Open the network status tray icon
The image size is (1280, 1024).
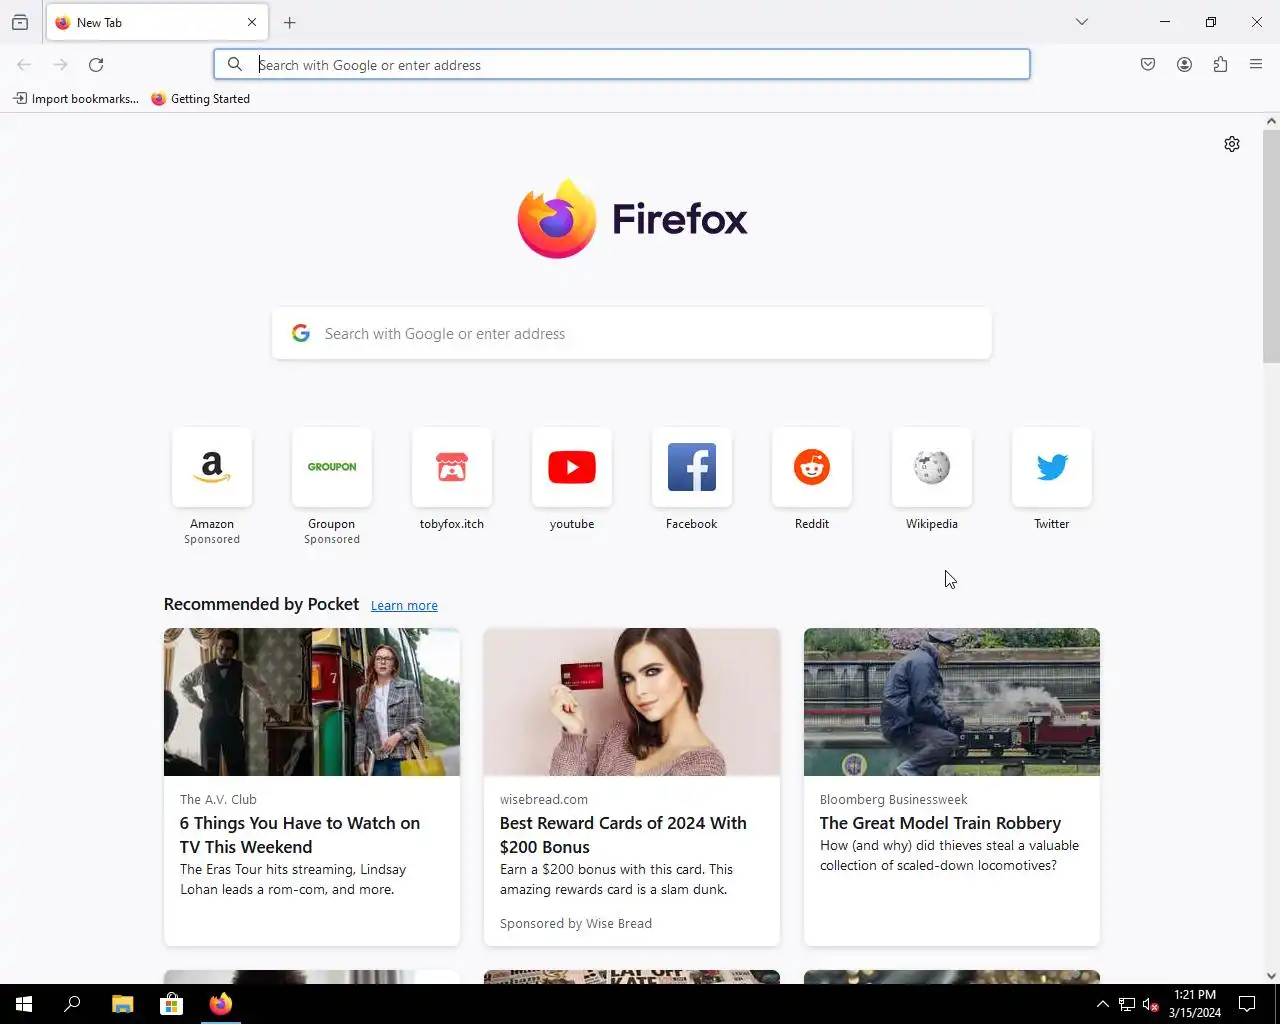pos(1127,1004)
